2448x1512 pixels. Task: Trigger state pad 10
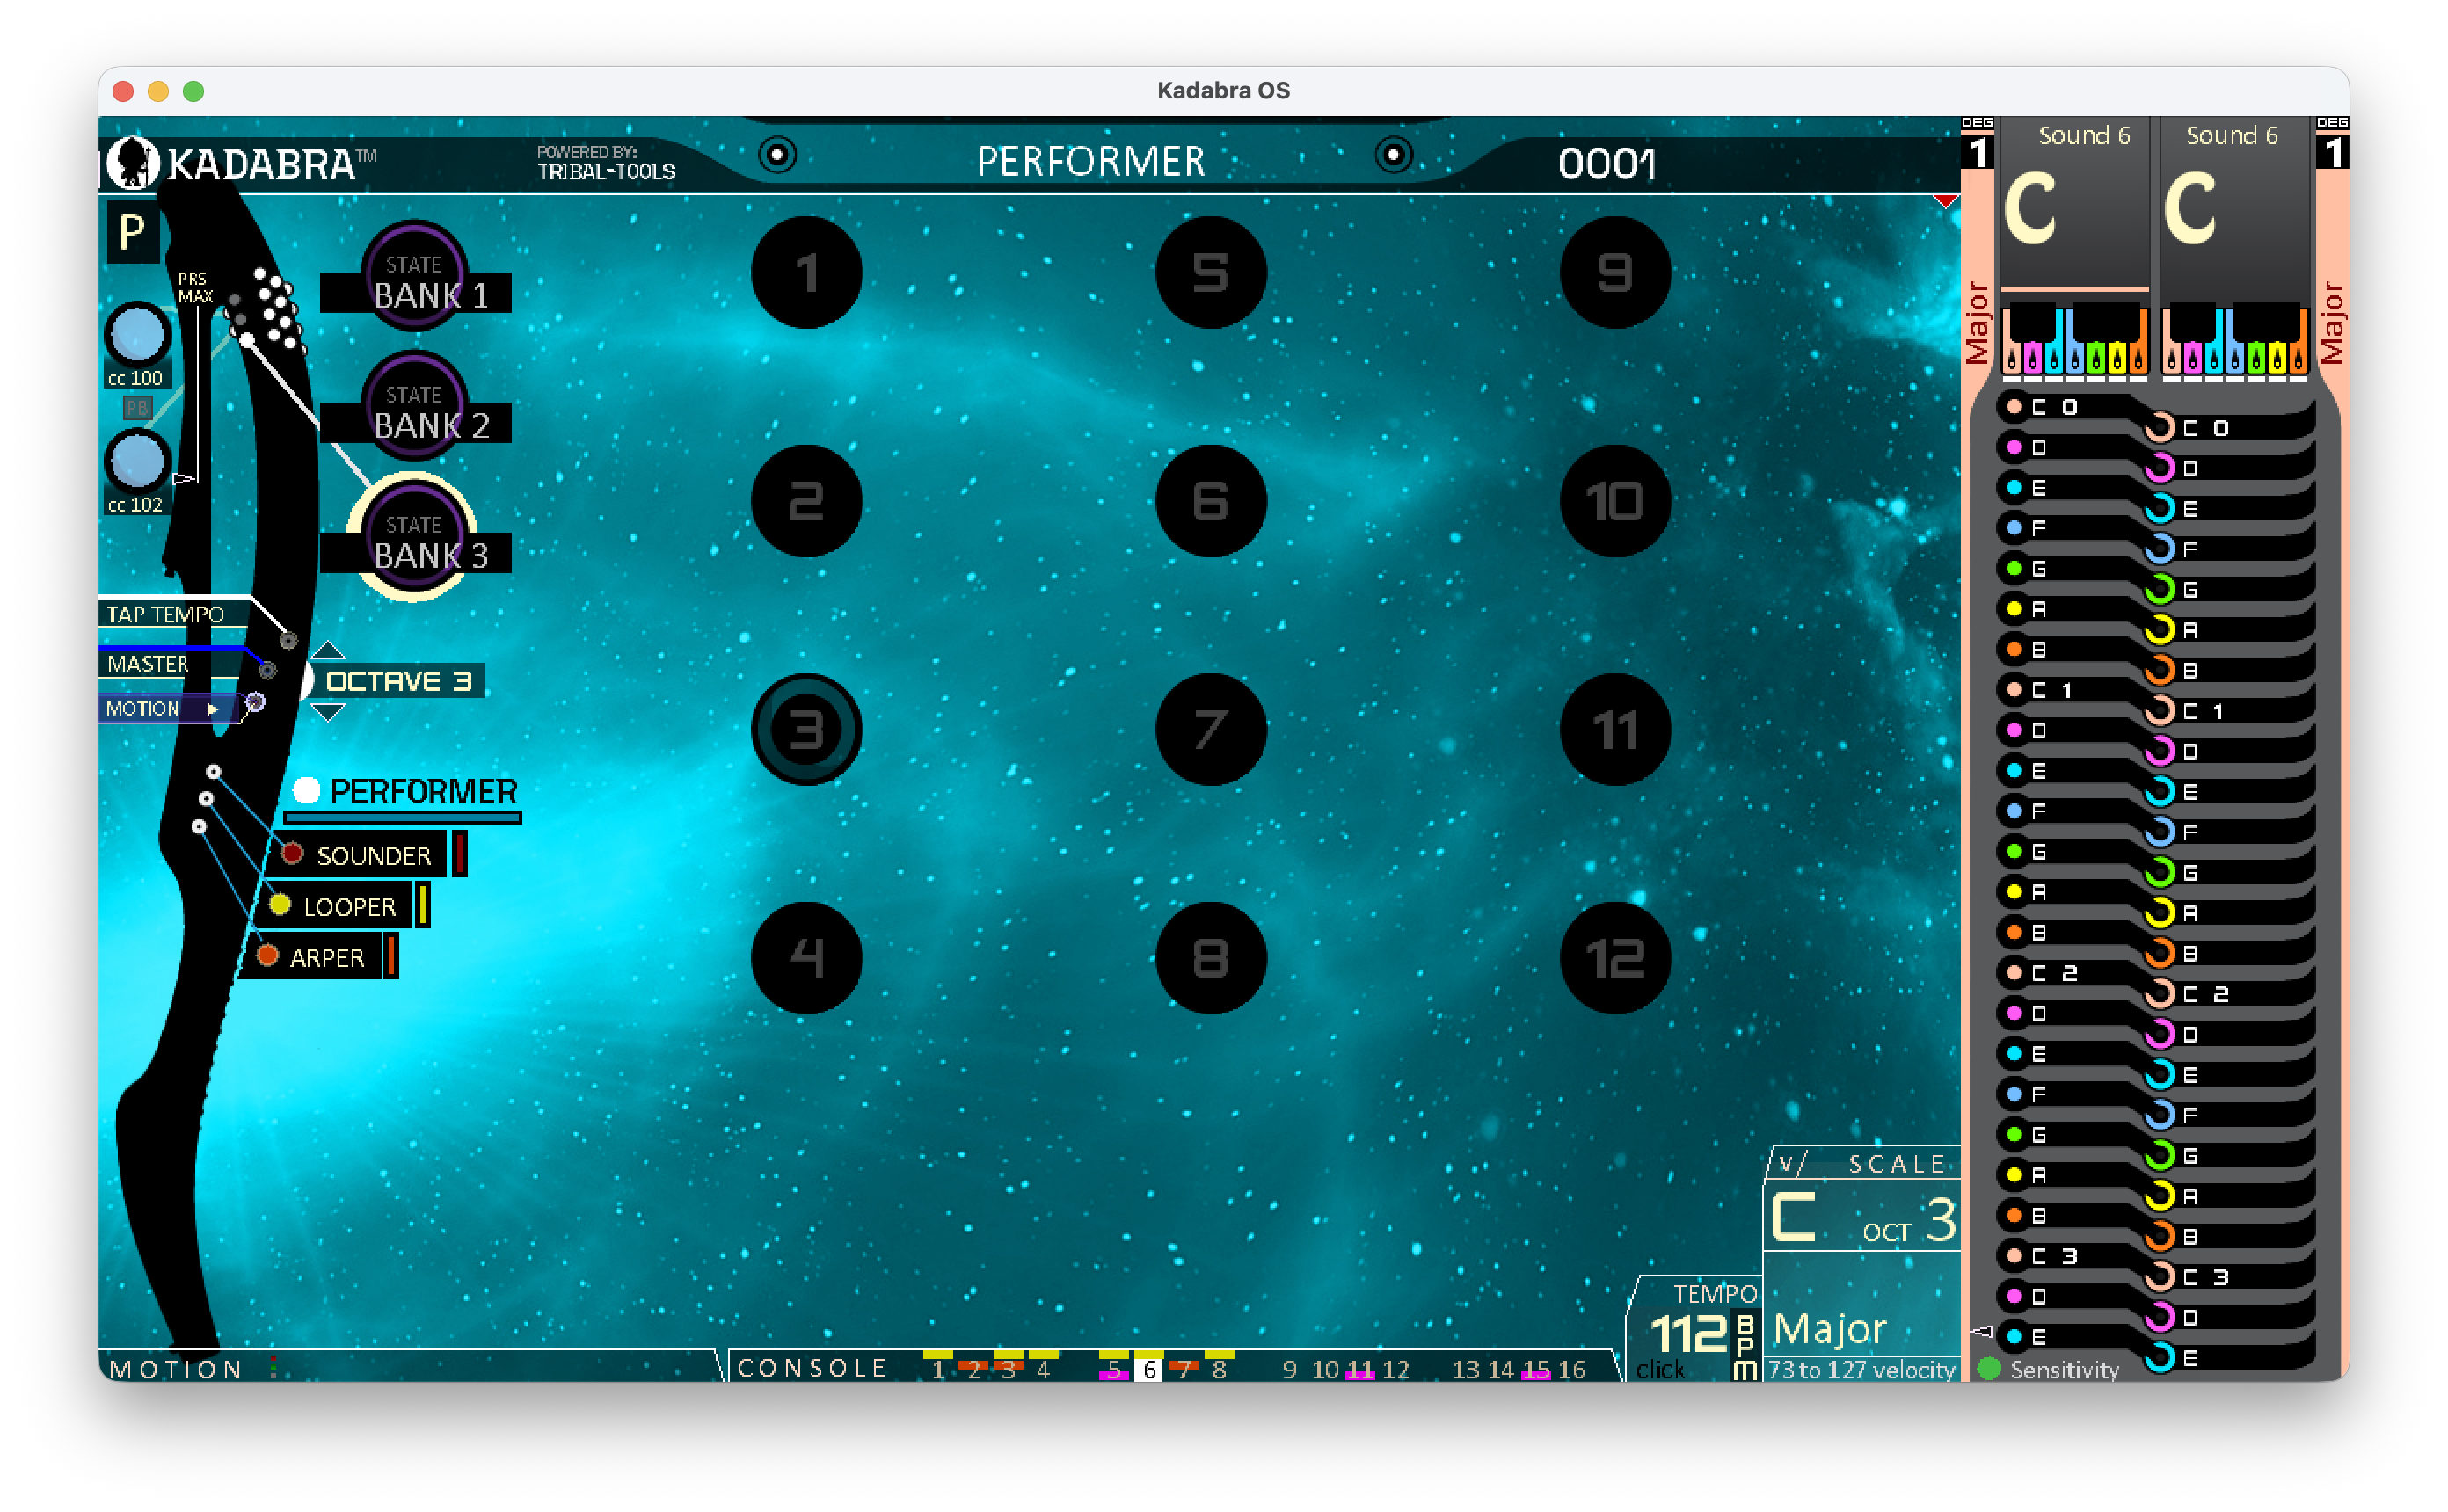point(1615,501)
